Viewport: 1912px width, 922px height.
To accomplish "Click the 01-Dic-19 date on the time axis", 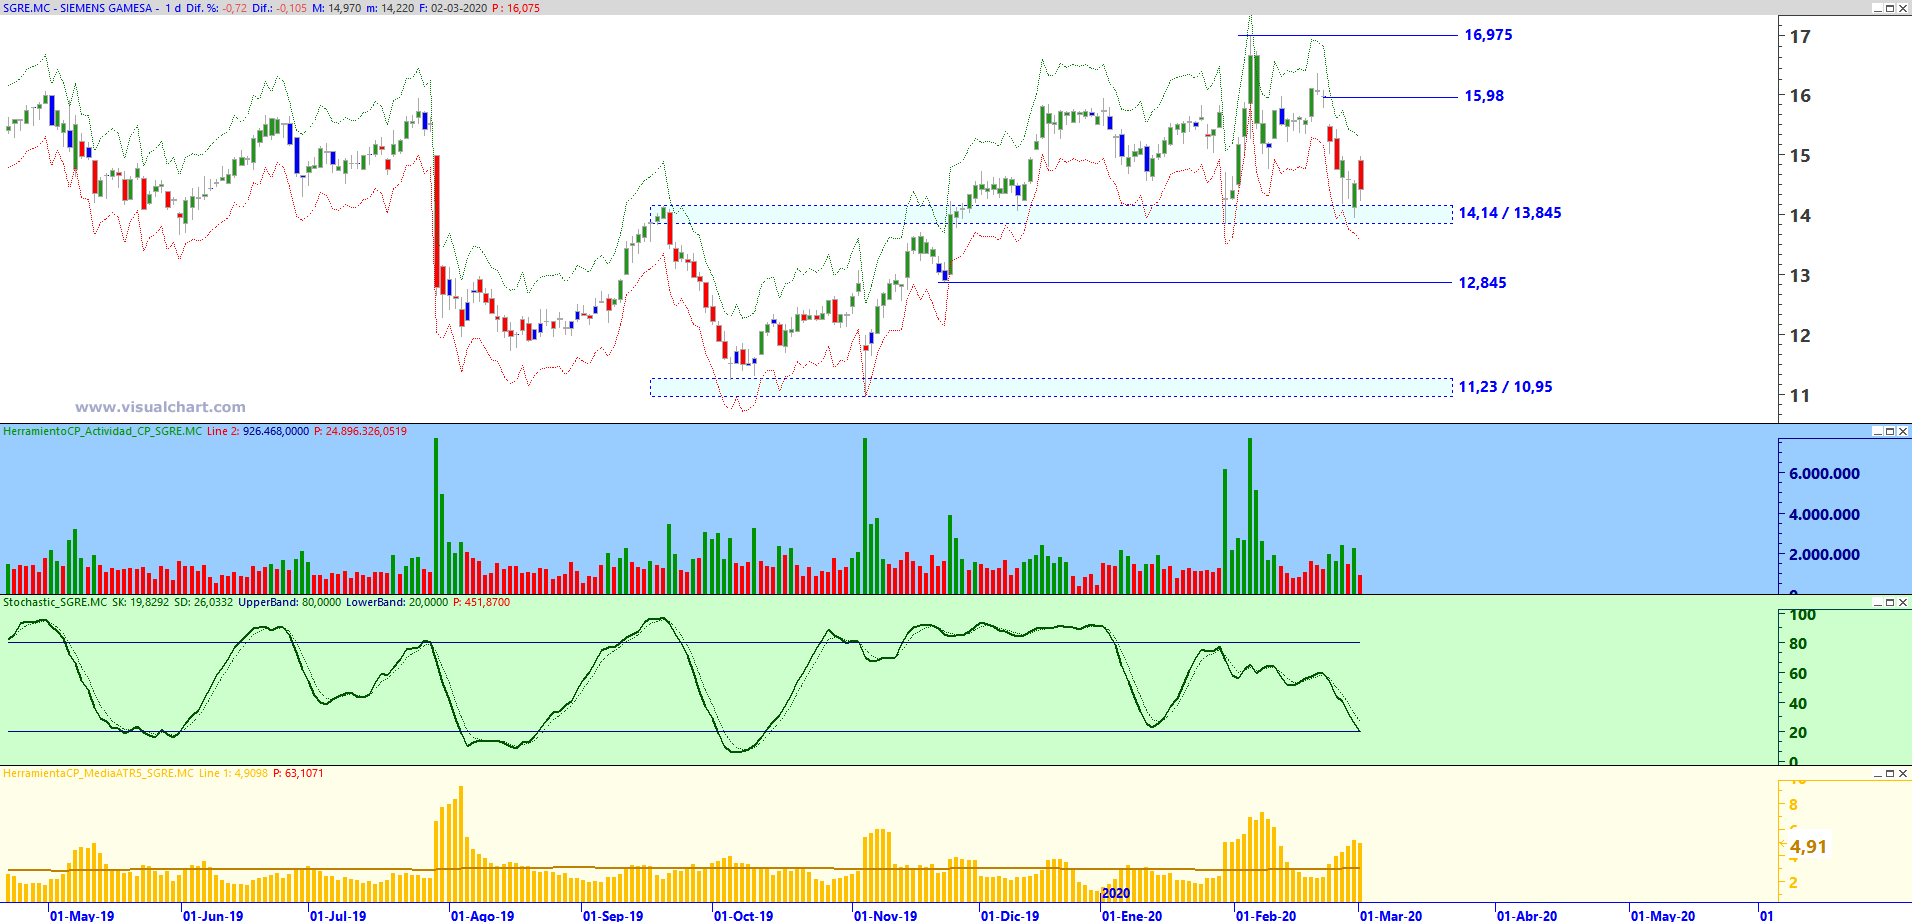I will pyautogui.click(x=1010, y=915).
